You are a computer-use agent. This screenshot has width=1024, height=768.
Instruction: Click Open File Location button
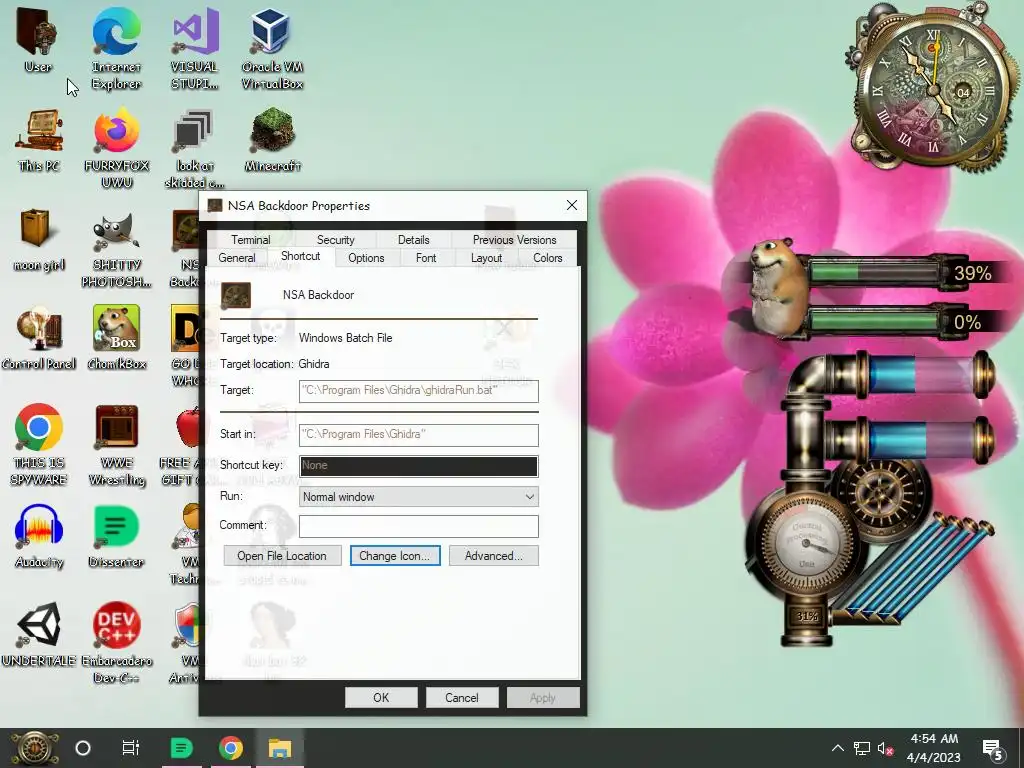click(x=282, y=556)
